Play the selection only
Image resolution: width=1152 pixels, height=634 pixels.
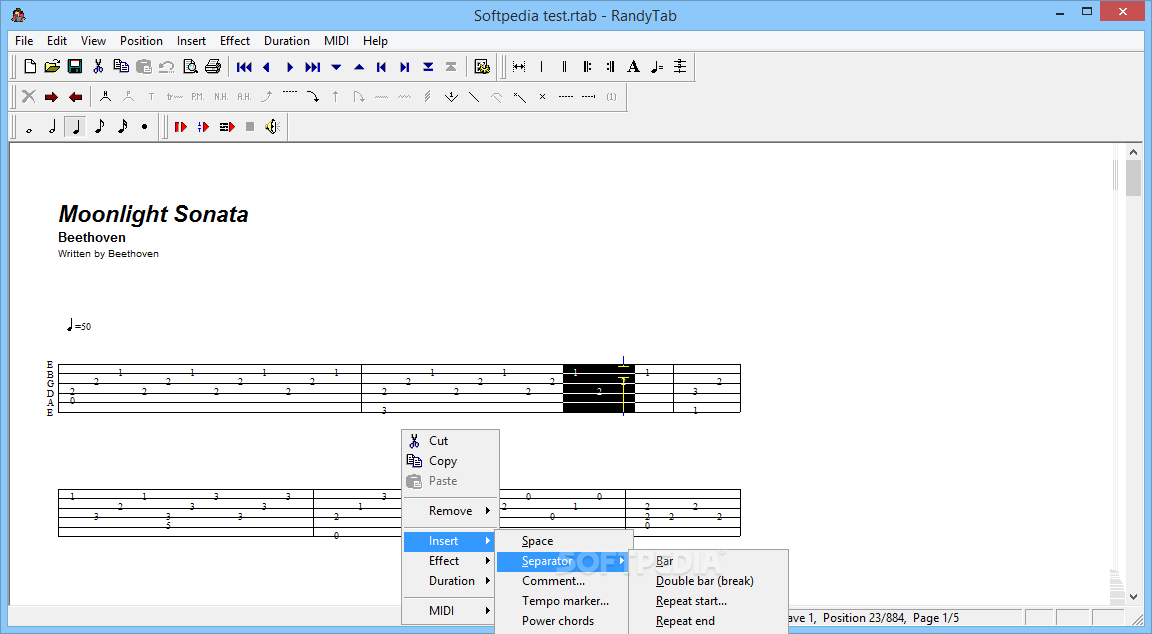click(227, 127)
